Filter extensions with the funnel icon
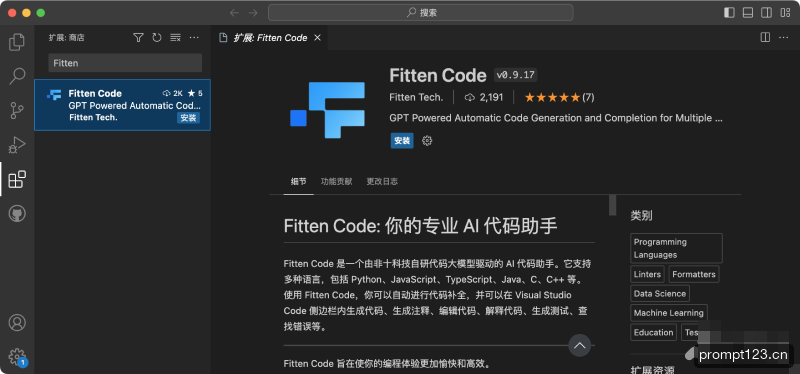 tap(138, 37)
